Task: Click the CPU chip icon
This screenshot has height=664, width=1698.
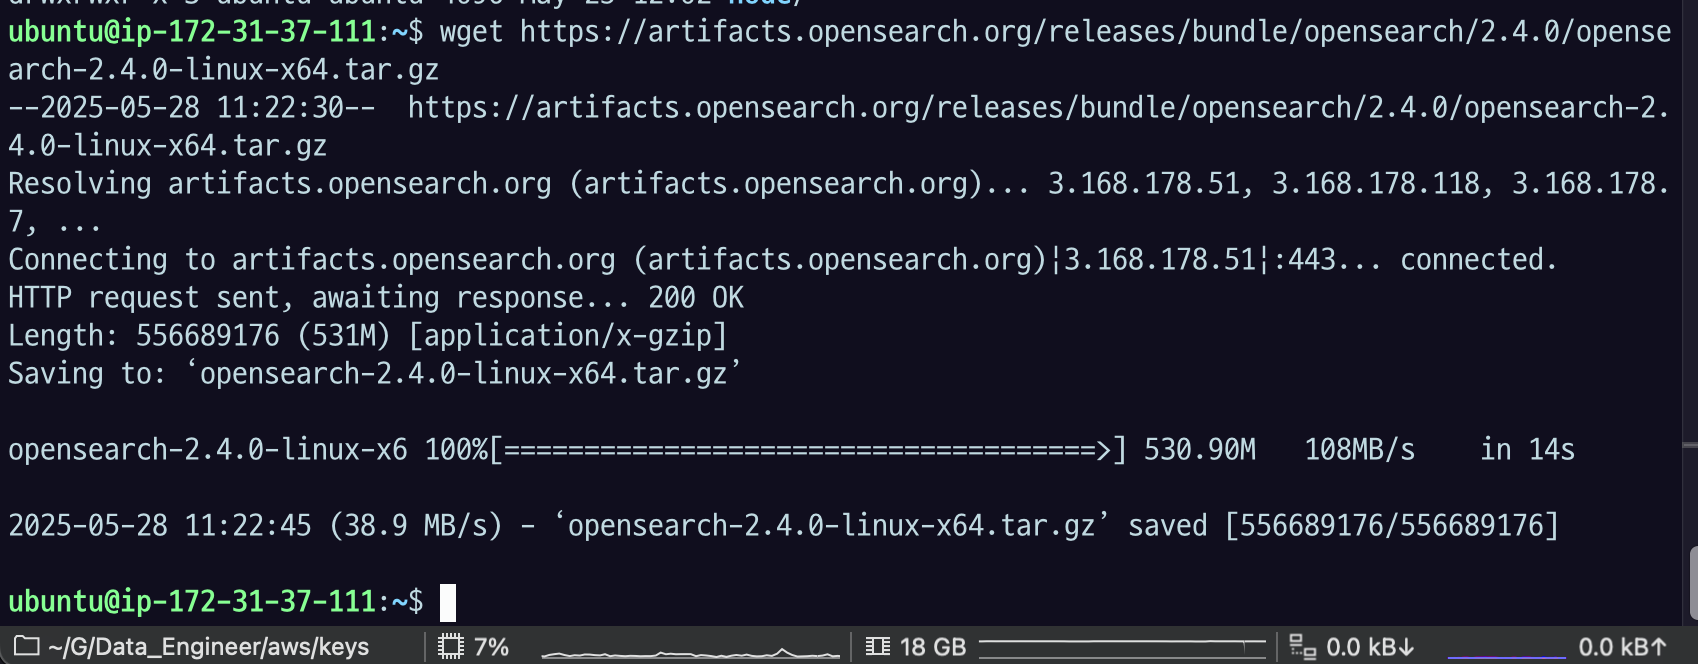Action: point(451,647)
